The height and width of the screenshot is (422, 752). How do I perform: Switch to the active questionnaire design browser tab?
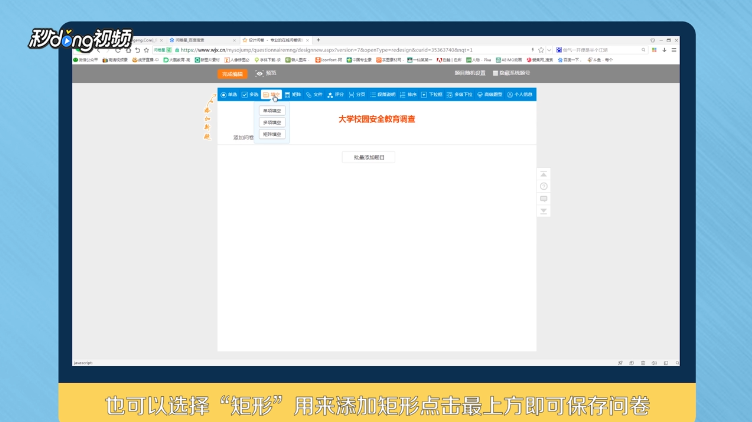(x=275, y=40)
